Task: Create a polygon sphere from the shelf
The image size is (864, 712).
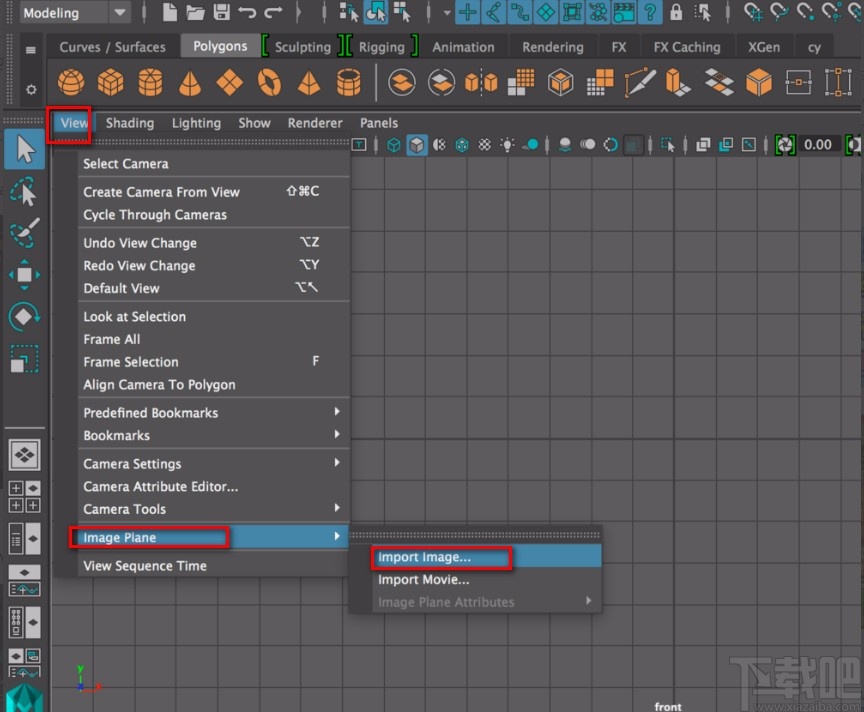Action: click(x=71, y=83)
